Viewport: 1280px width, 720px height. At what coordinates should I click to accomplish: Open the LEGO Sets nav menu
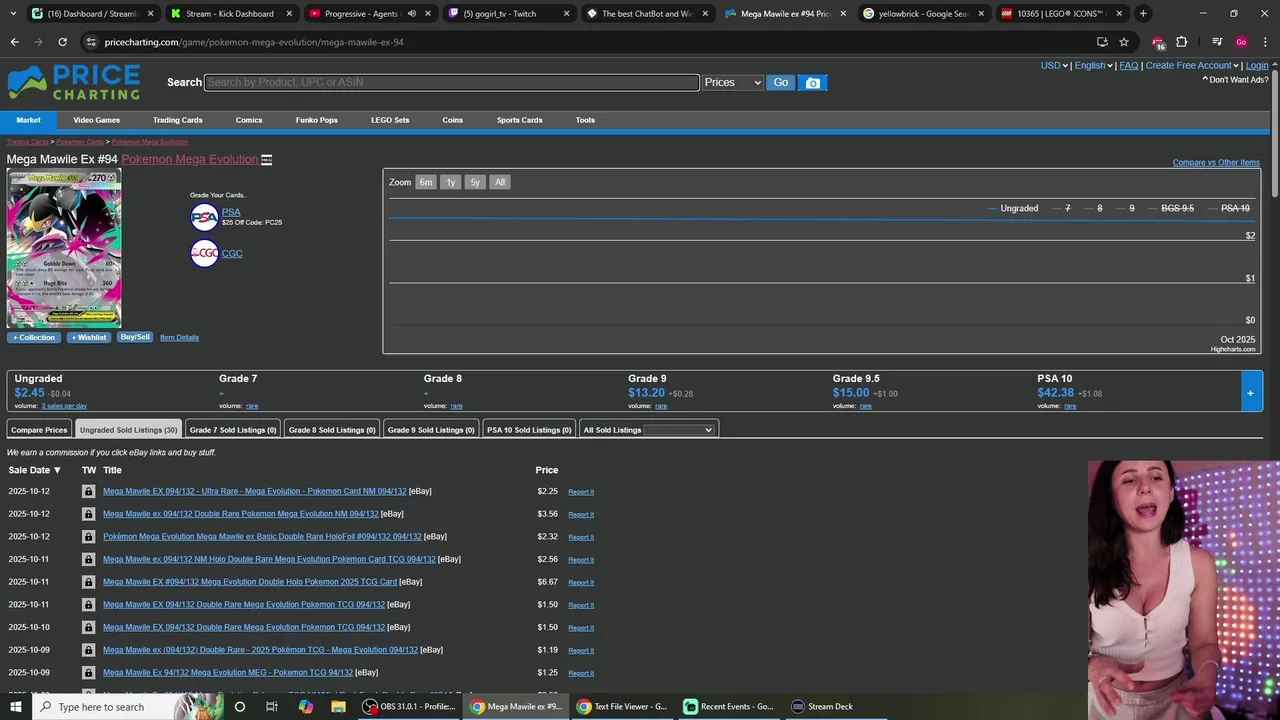click(390, 120)
